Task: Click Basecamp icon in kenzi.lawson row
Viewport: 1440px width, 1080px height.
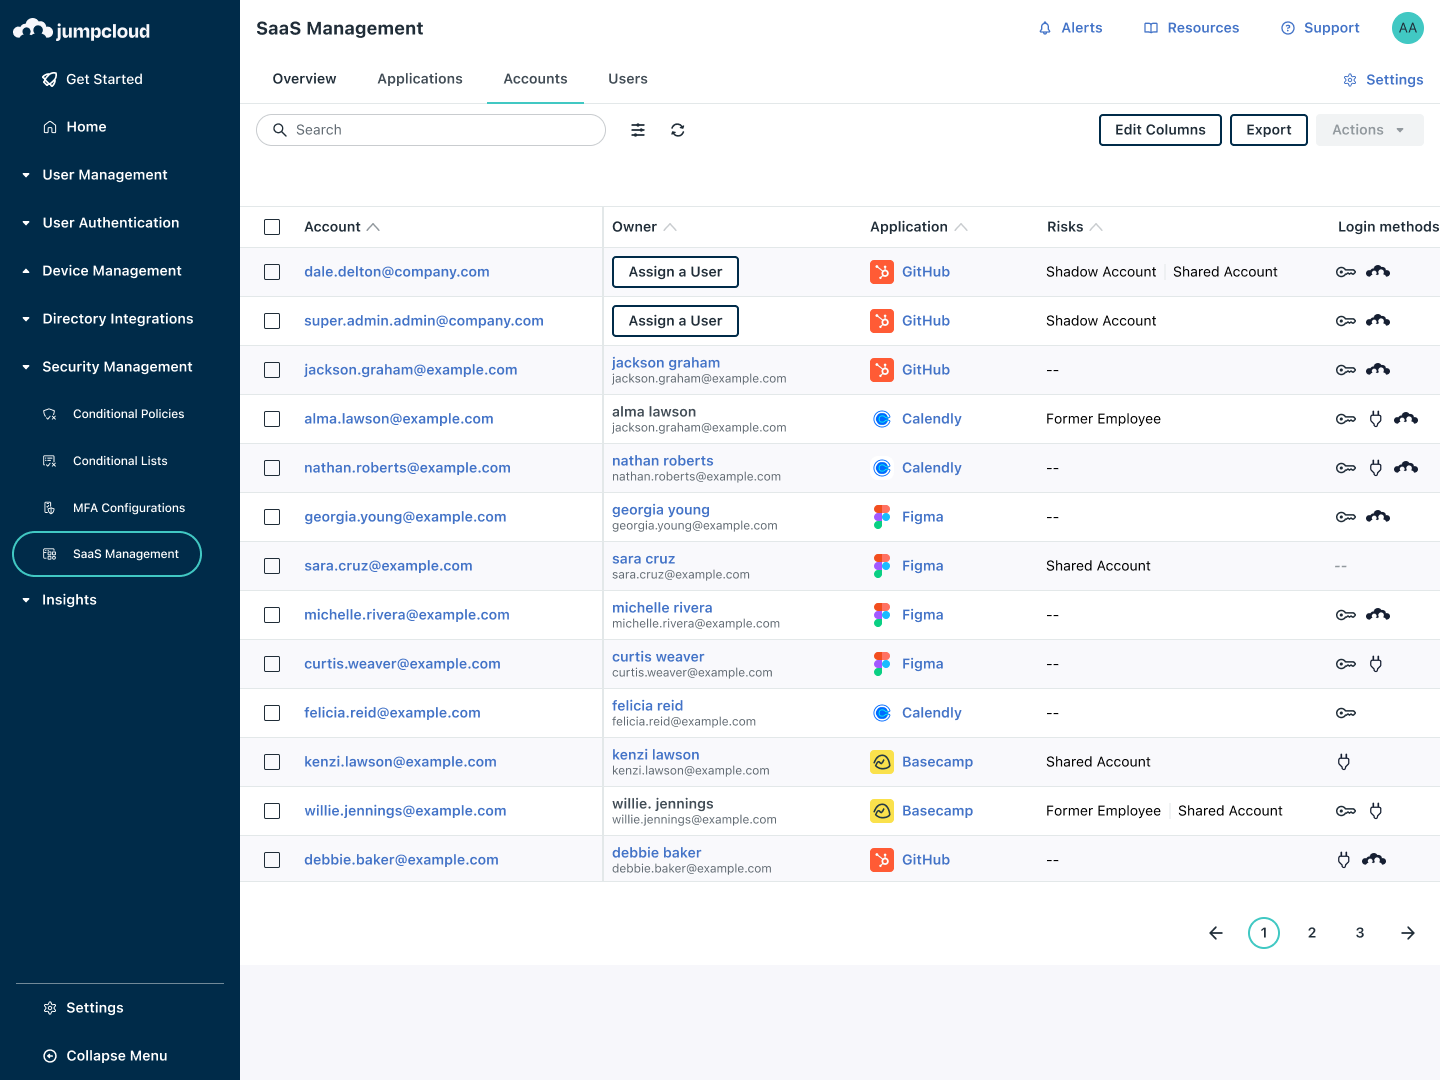Action: pyautogui.click(x=882, y=762)
